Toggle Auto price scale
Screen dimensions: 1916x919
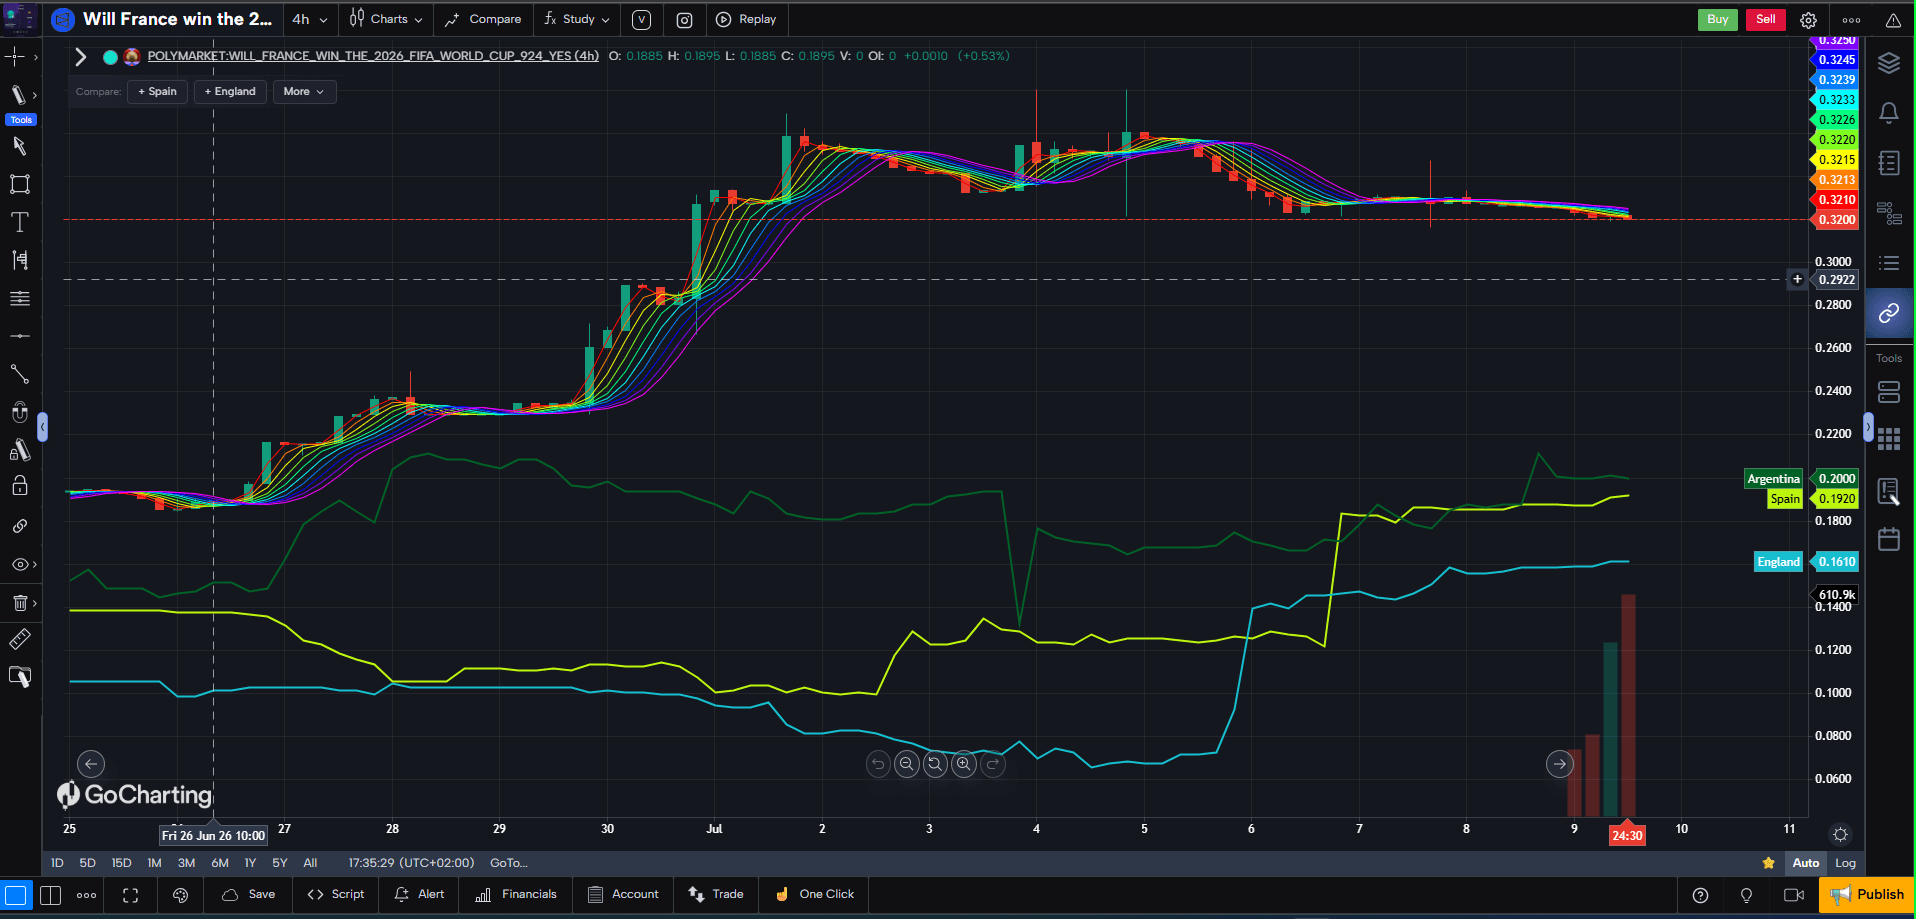pos(1806,863)
